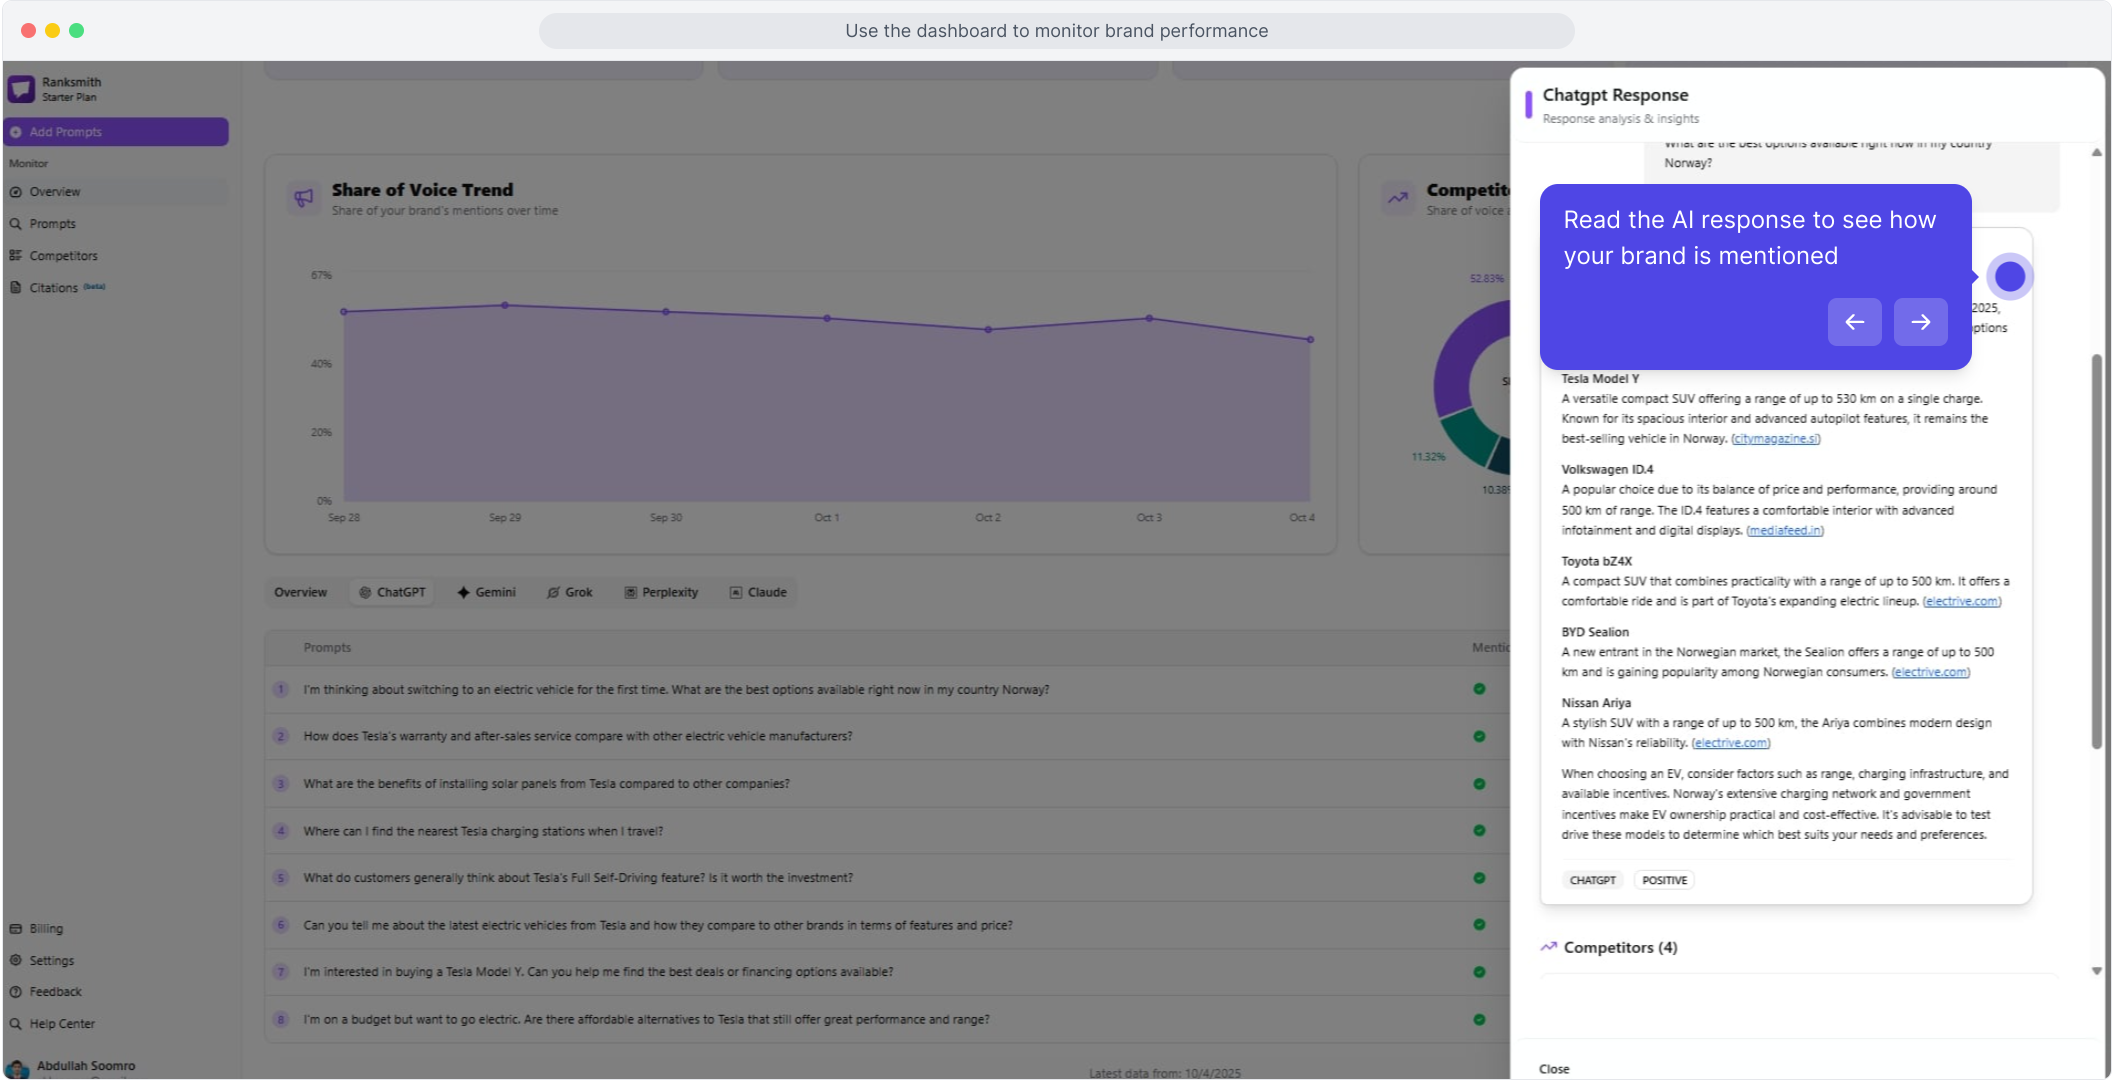Click the Add Prompts button
Image resolution: width=2114 pixels, height=1080 pixels.
coord(116,132)
